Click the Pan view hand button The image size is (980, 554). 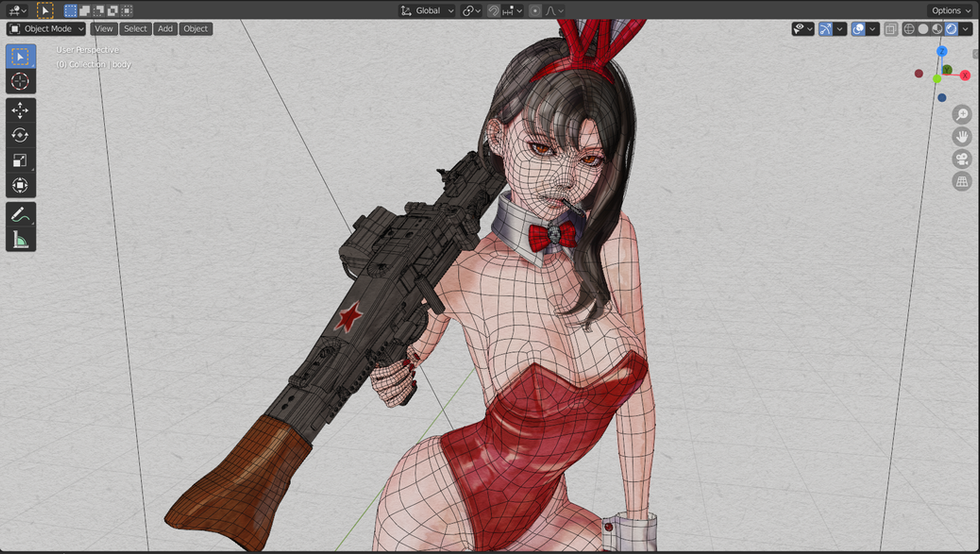pyautogui.click(x=962, y=136)
